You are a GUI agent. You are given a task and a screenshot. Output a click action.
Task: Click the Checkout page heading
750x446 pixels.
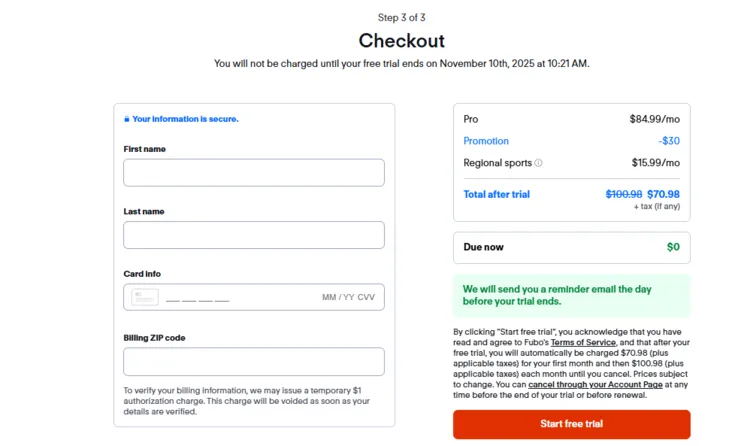coord(401,41)
